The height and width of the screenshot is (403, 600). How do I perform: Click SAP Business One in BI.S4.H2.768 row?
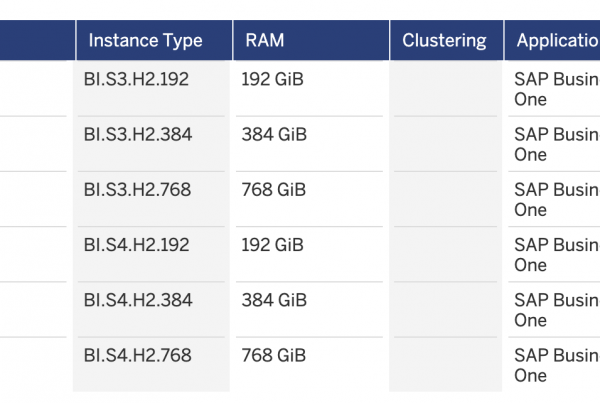click(557, 365)
